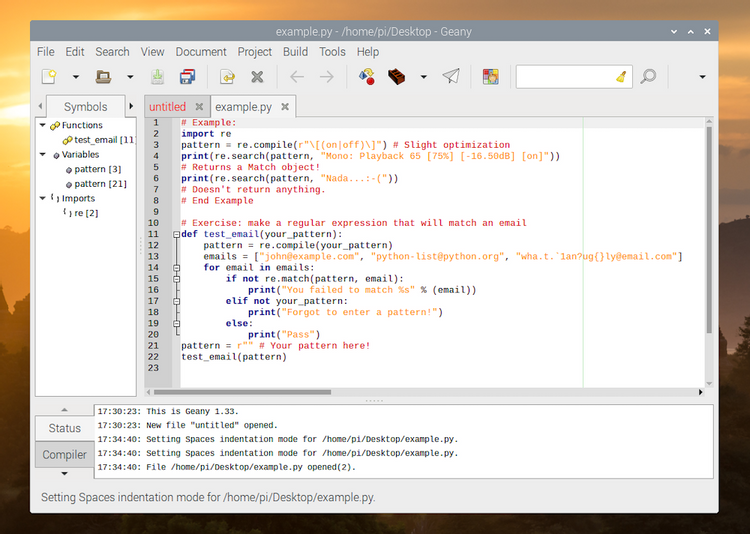Reload the current file from disk
750x534 pixels.
tap(227, 76)
